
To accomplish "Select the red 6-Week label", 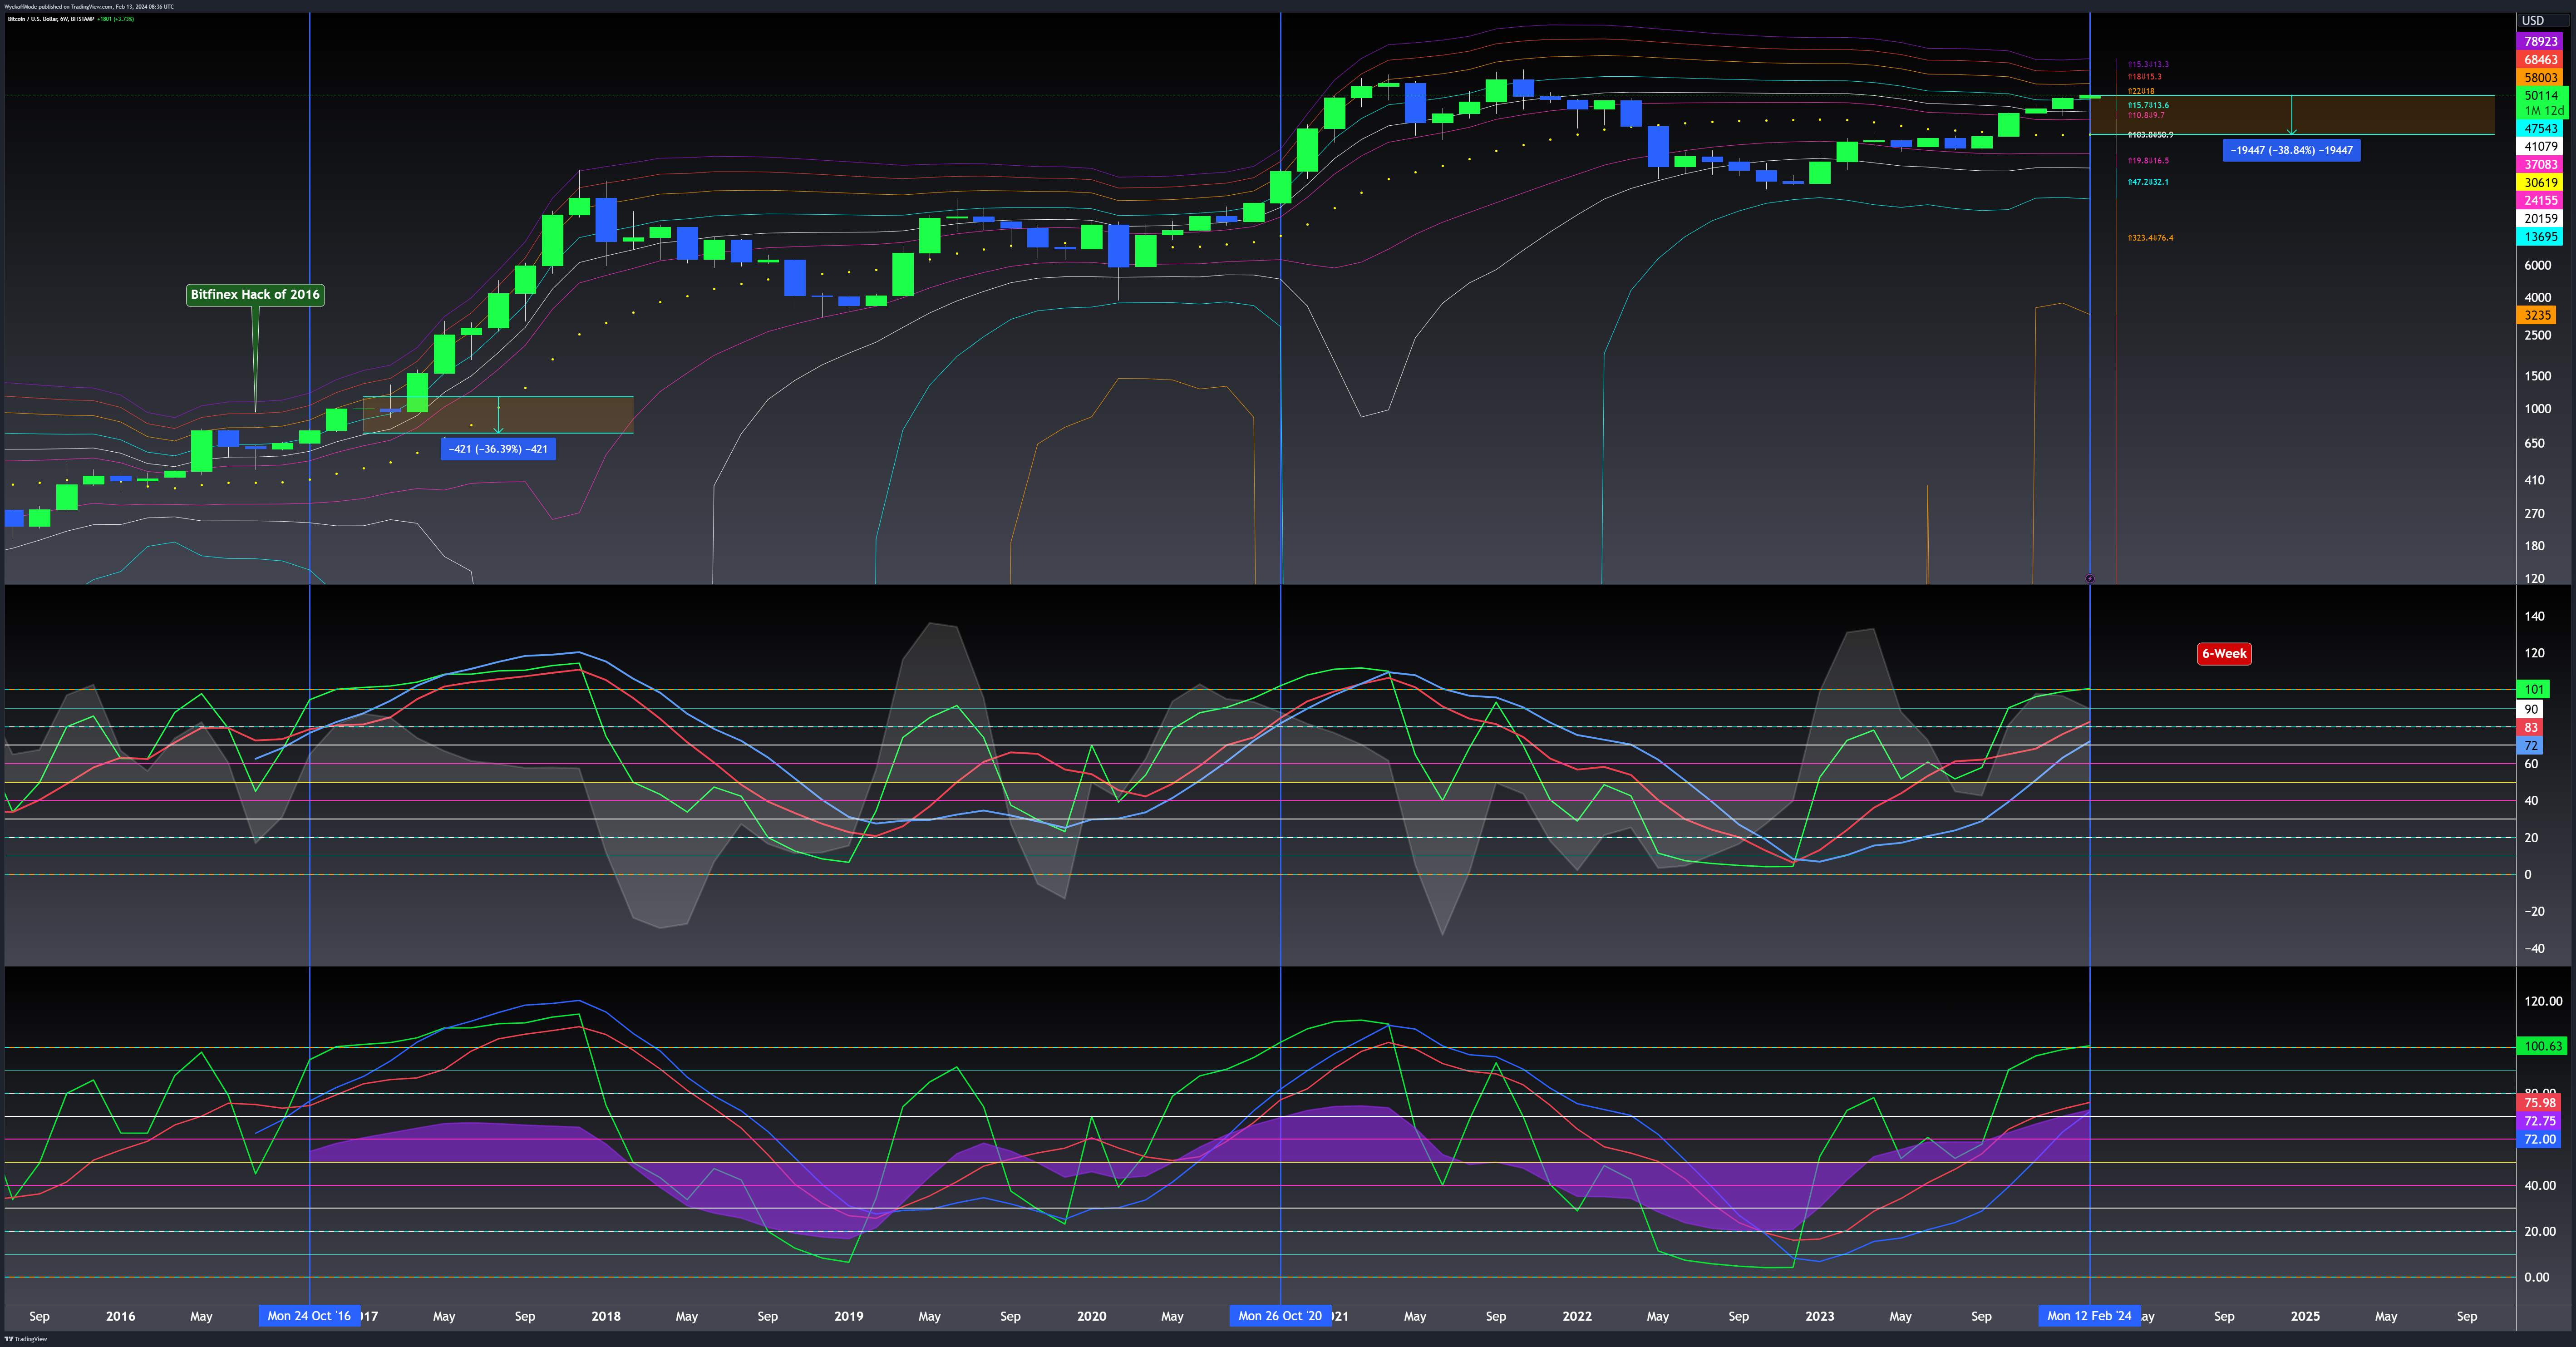I will point(2224,654).
